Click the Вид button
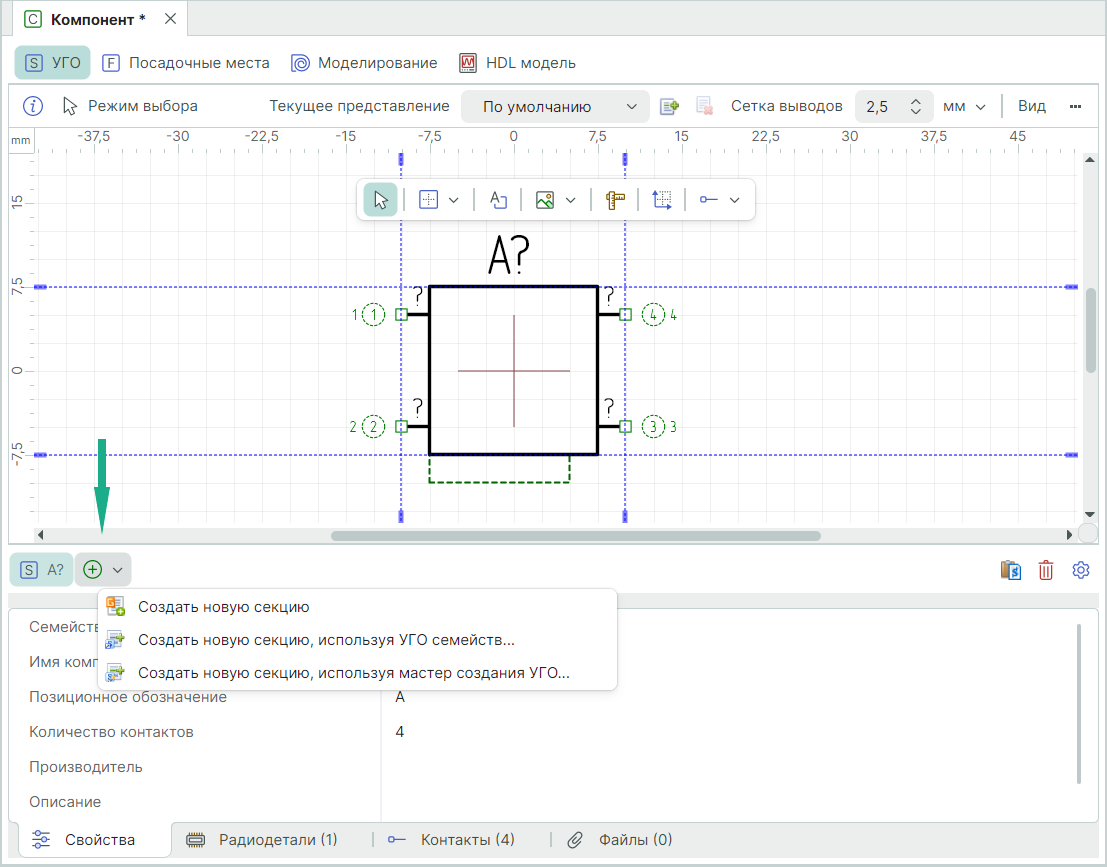Screen dimensions: 1107x867 coord(1031,106)
